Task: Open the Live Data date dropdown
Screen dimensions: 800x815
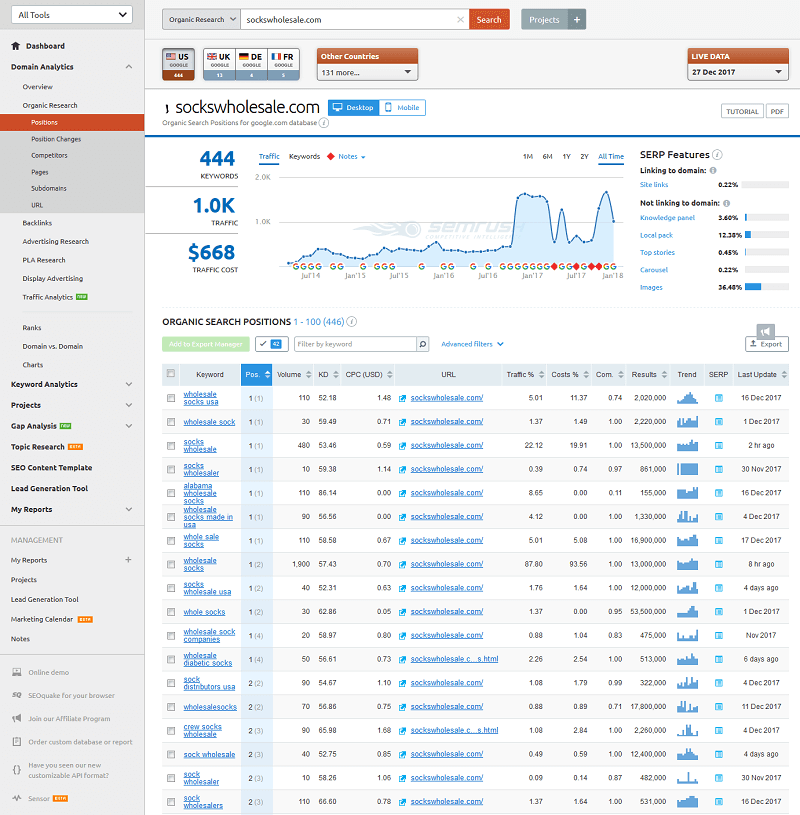Action: tap(738, 72)
